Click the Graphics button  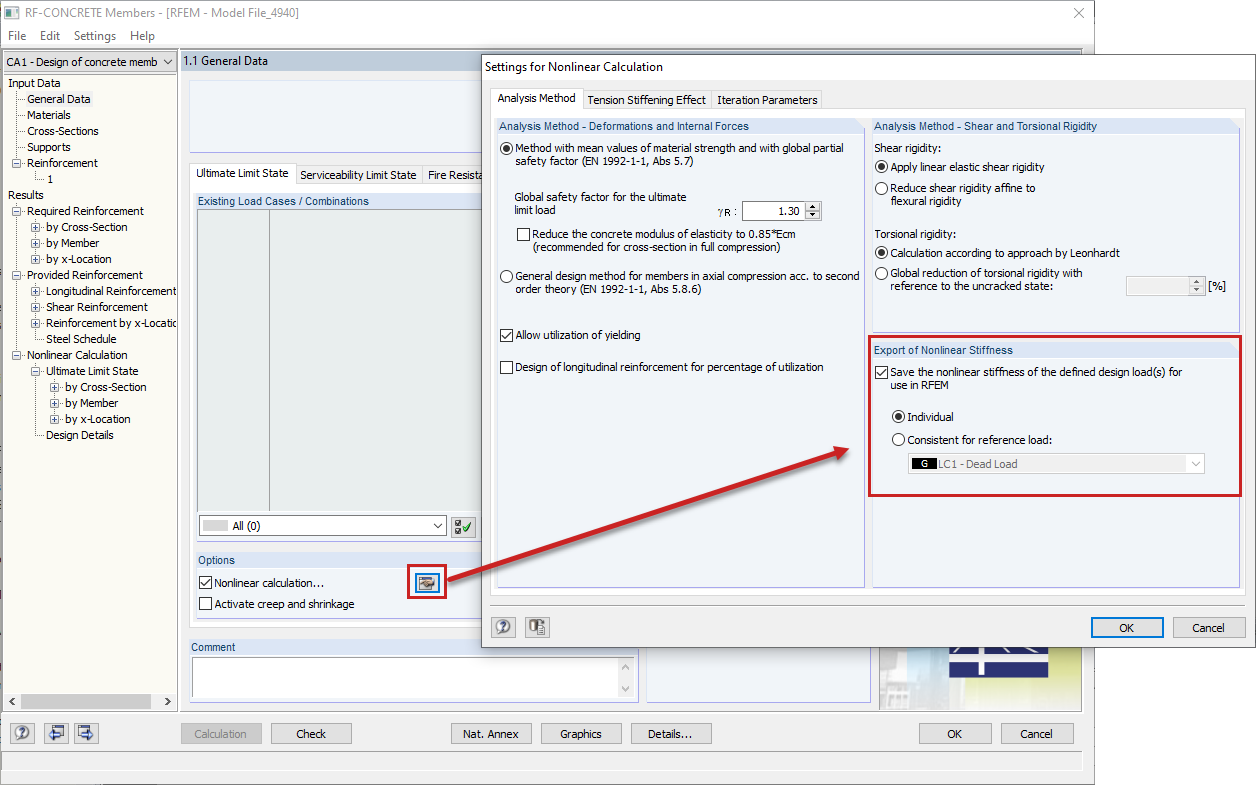(x=581, y=733)
